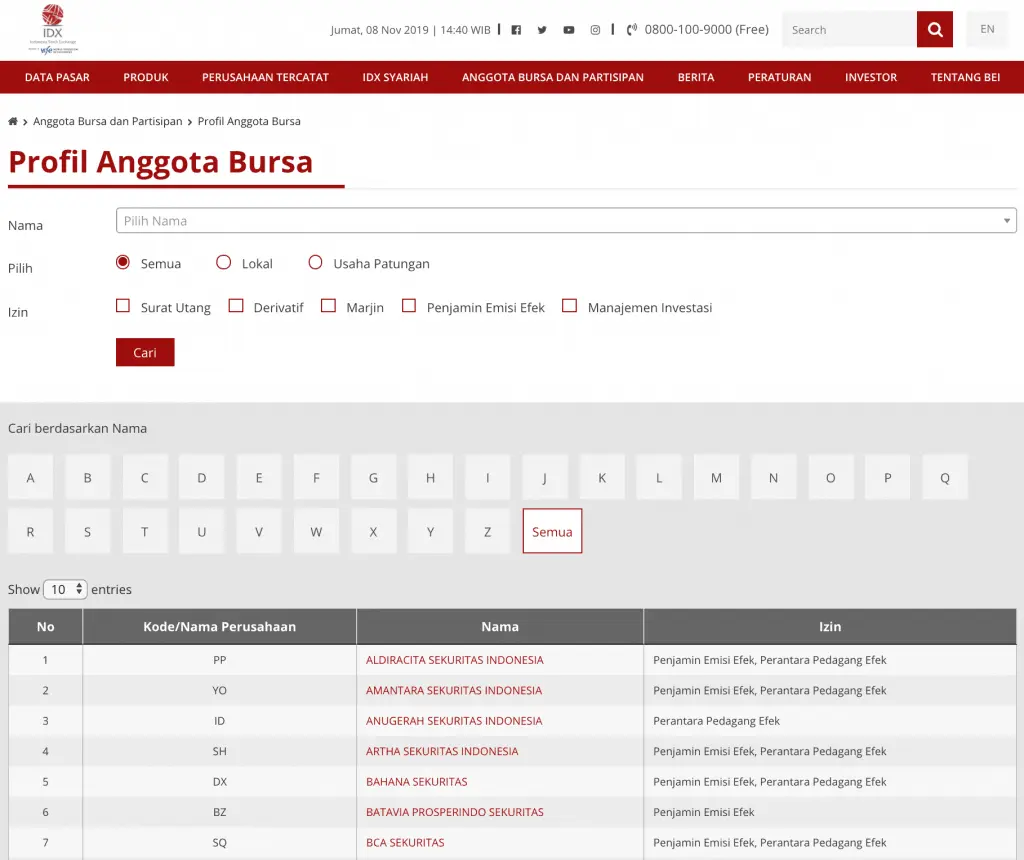1024x860 pixels.
Task: Open the IDX SYARIAH menu
Action: (395, 77)
